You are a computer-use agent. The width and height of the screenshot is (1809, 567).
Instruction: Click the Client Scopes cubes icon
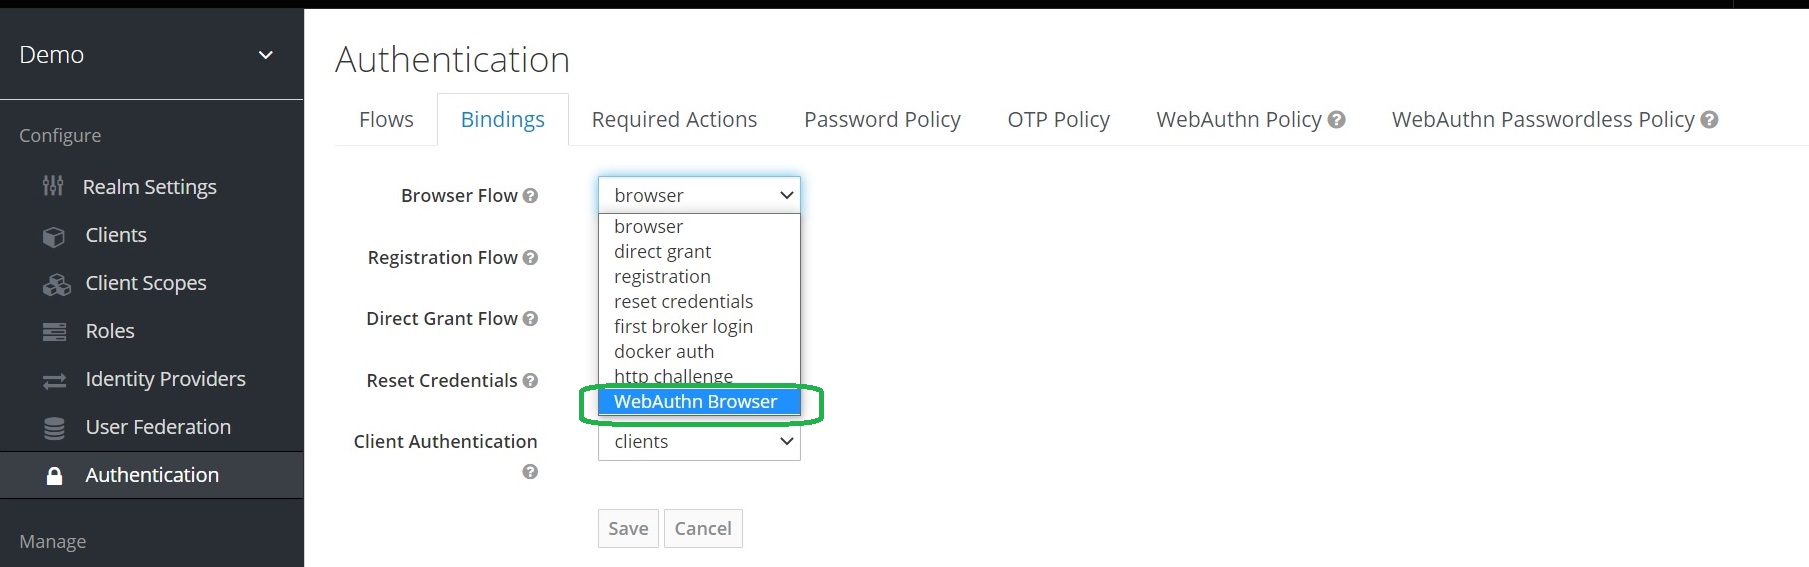(x=56, y=285)
